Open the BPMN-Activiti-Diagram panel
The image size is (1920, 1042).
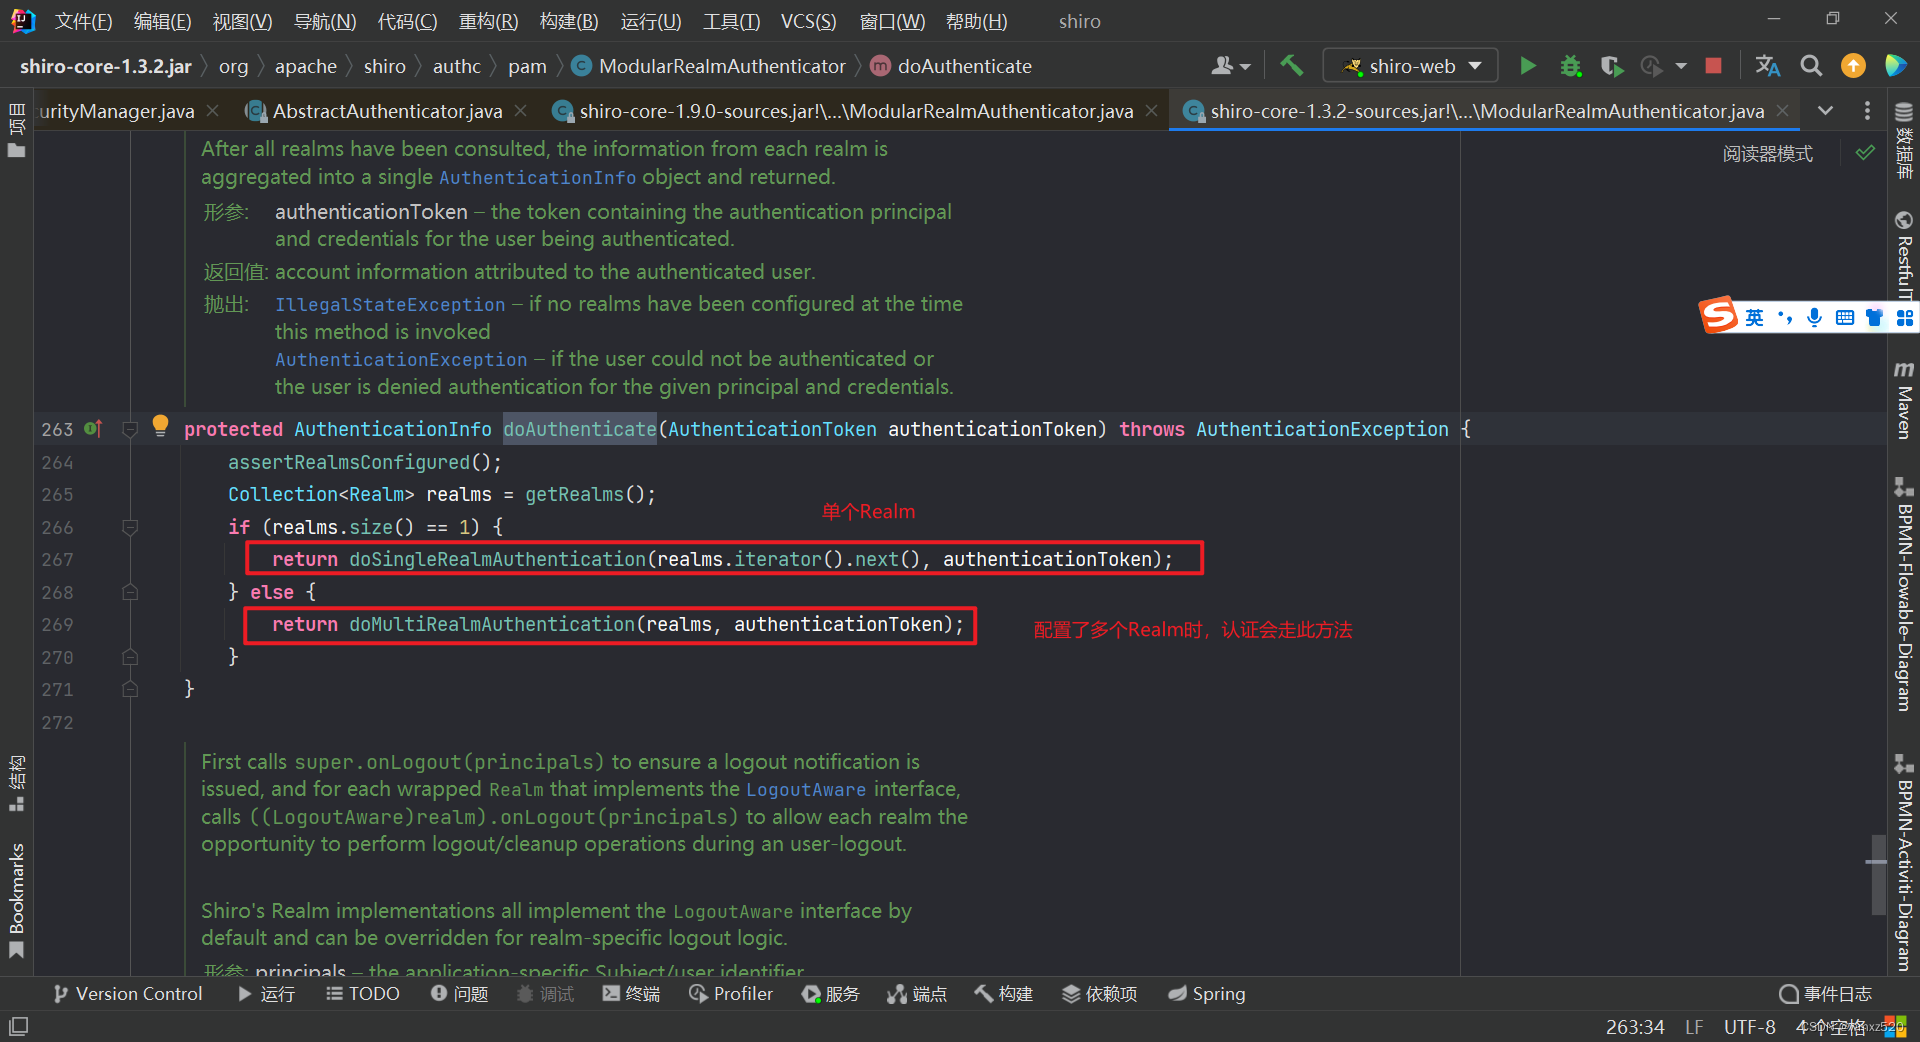pos(1904,862)
